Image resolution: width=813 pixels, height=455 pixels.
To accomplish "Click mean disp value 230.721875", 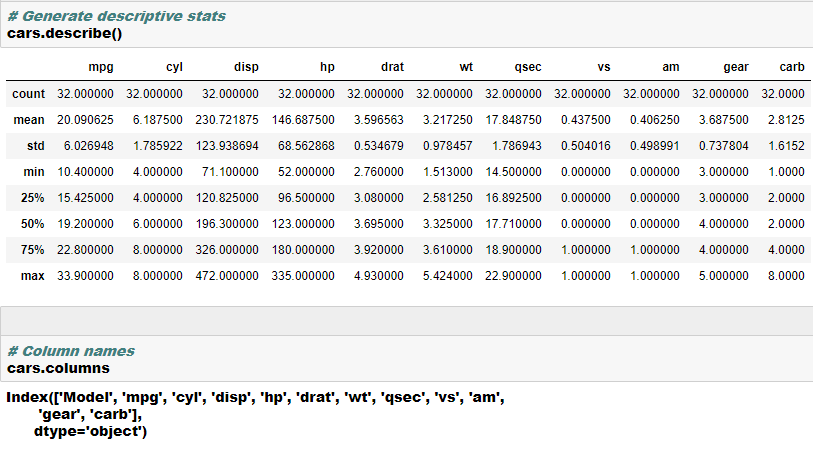I will (227, 120).
